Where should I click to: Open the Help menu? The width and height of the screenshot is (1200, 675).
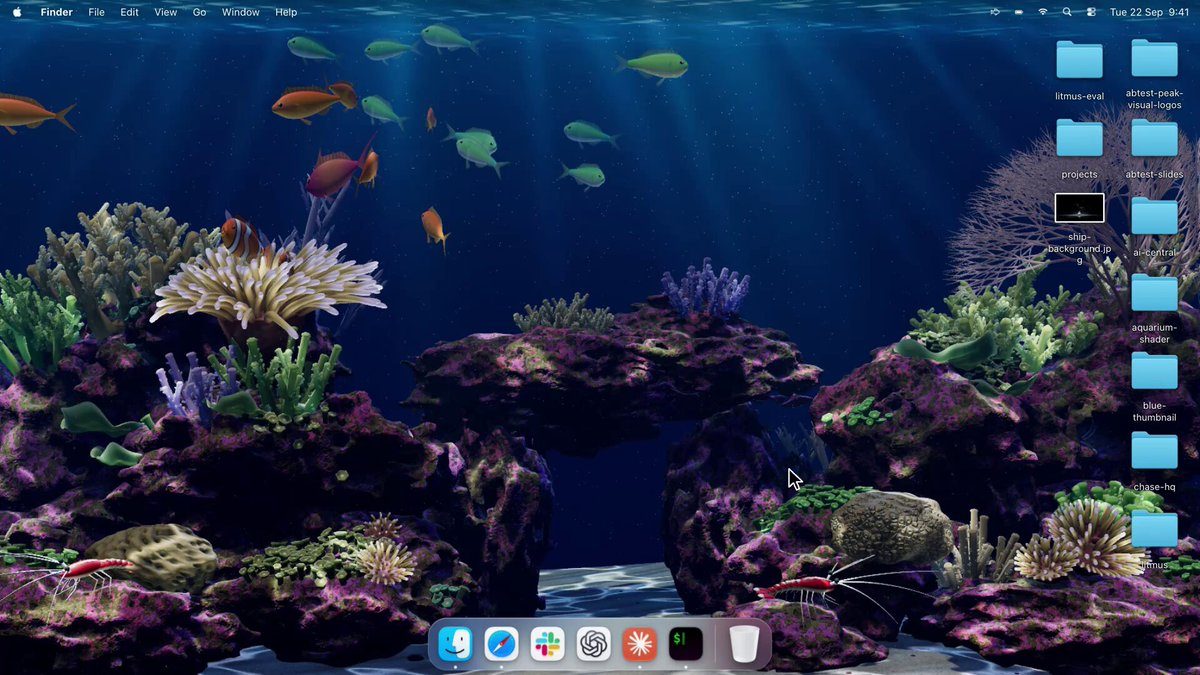coord(286,12)
